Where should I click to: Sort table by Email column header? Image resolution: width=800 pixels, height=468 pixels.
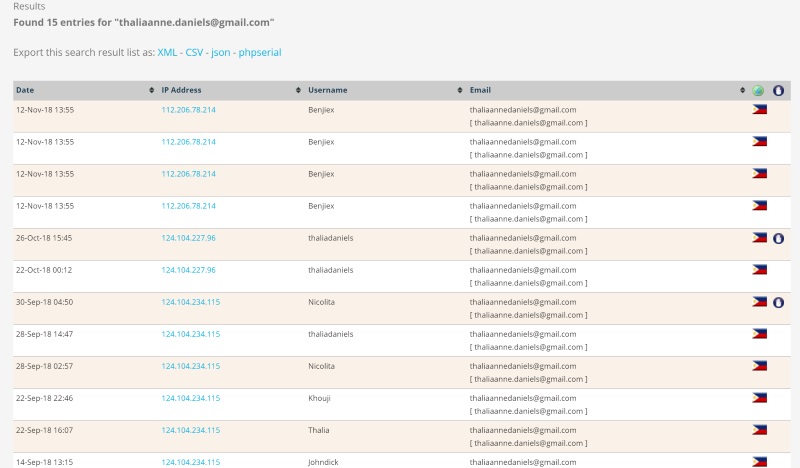pyautogui.click(x=480, y=90)
